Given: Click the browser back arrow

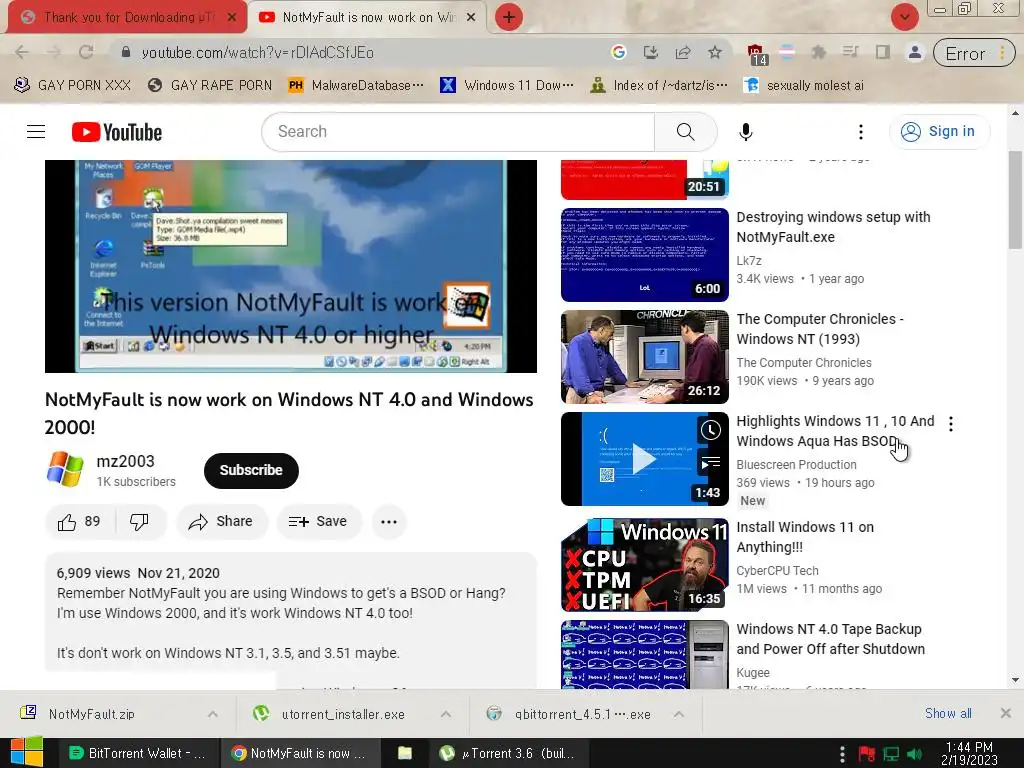Looking at the screenshot, I should point(22,52).
